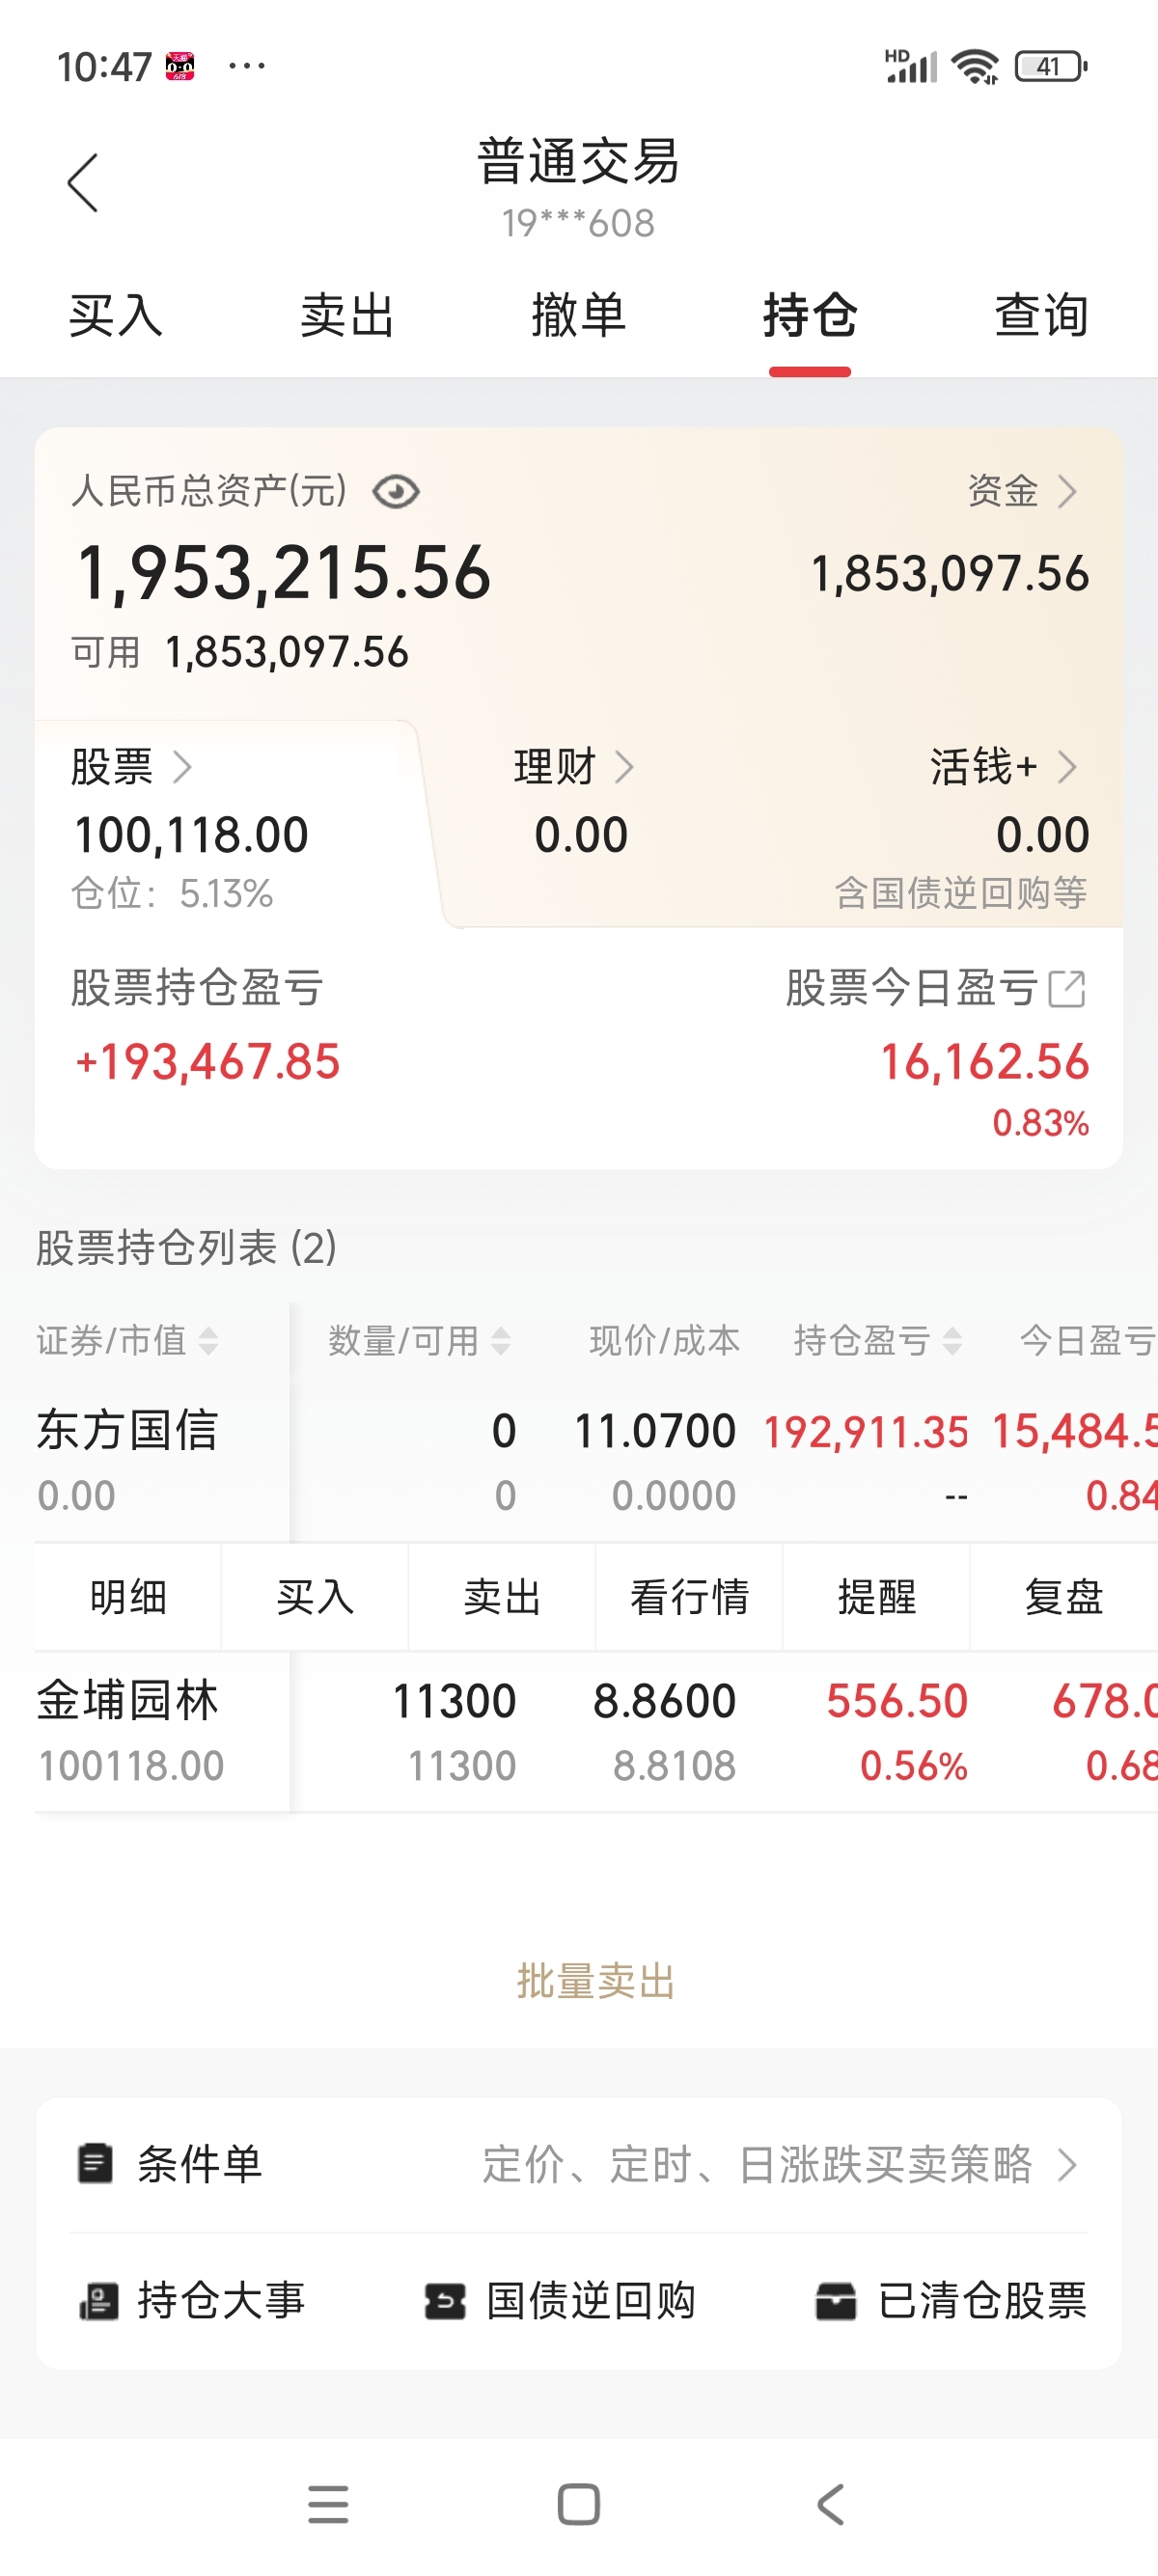The image size is (1158, 2576).
Task: Sort holdings by 数量/可用 arrows
Action: (x=501, y=1341)
